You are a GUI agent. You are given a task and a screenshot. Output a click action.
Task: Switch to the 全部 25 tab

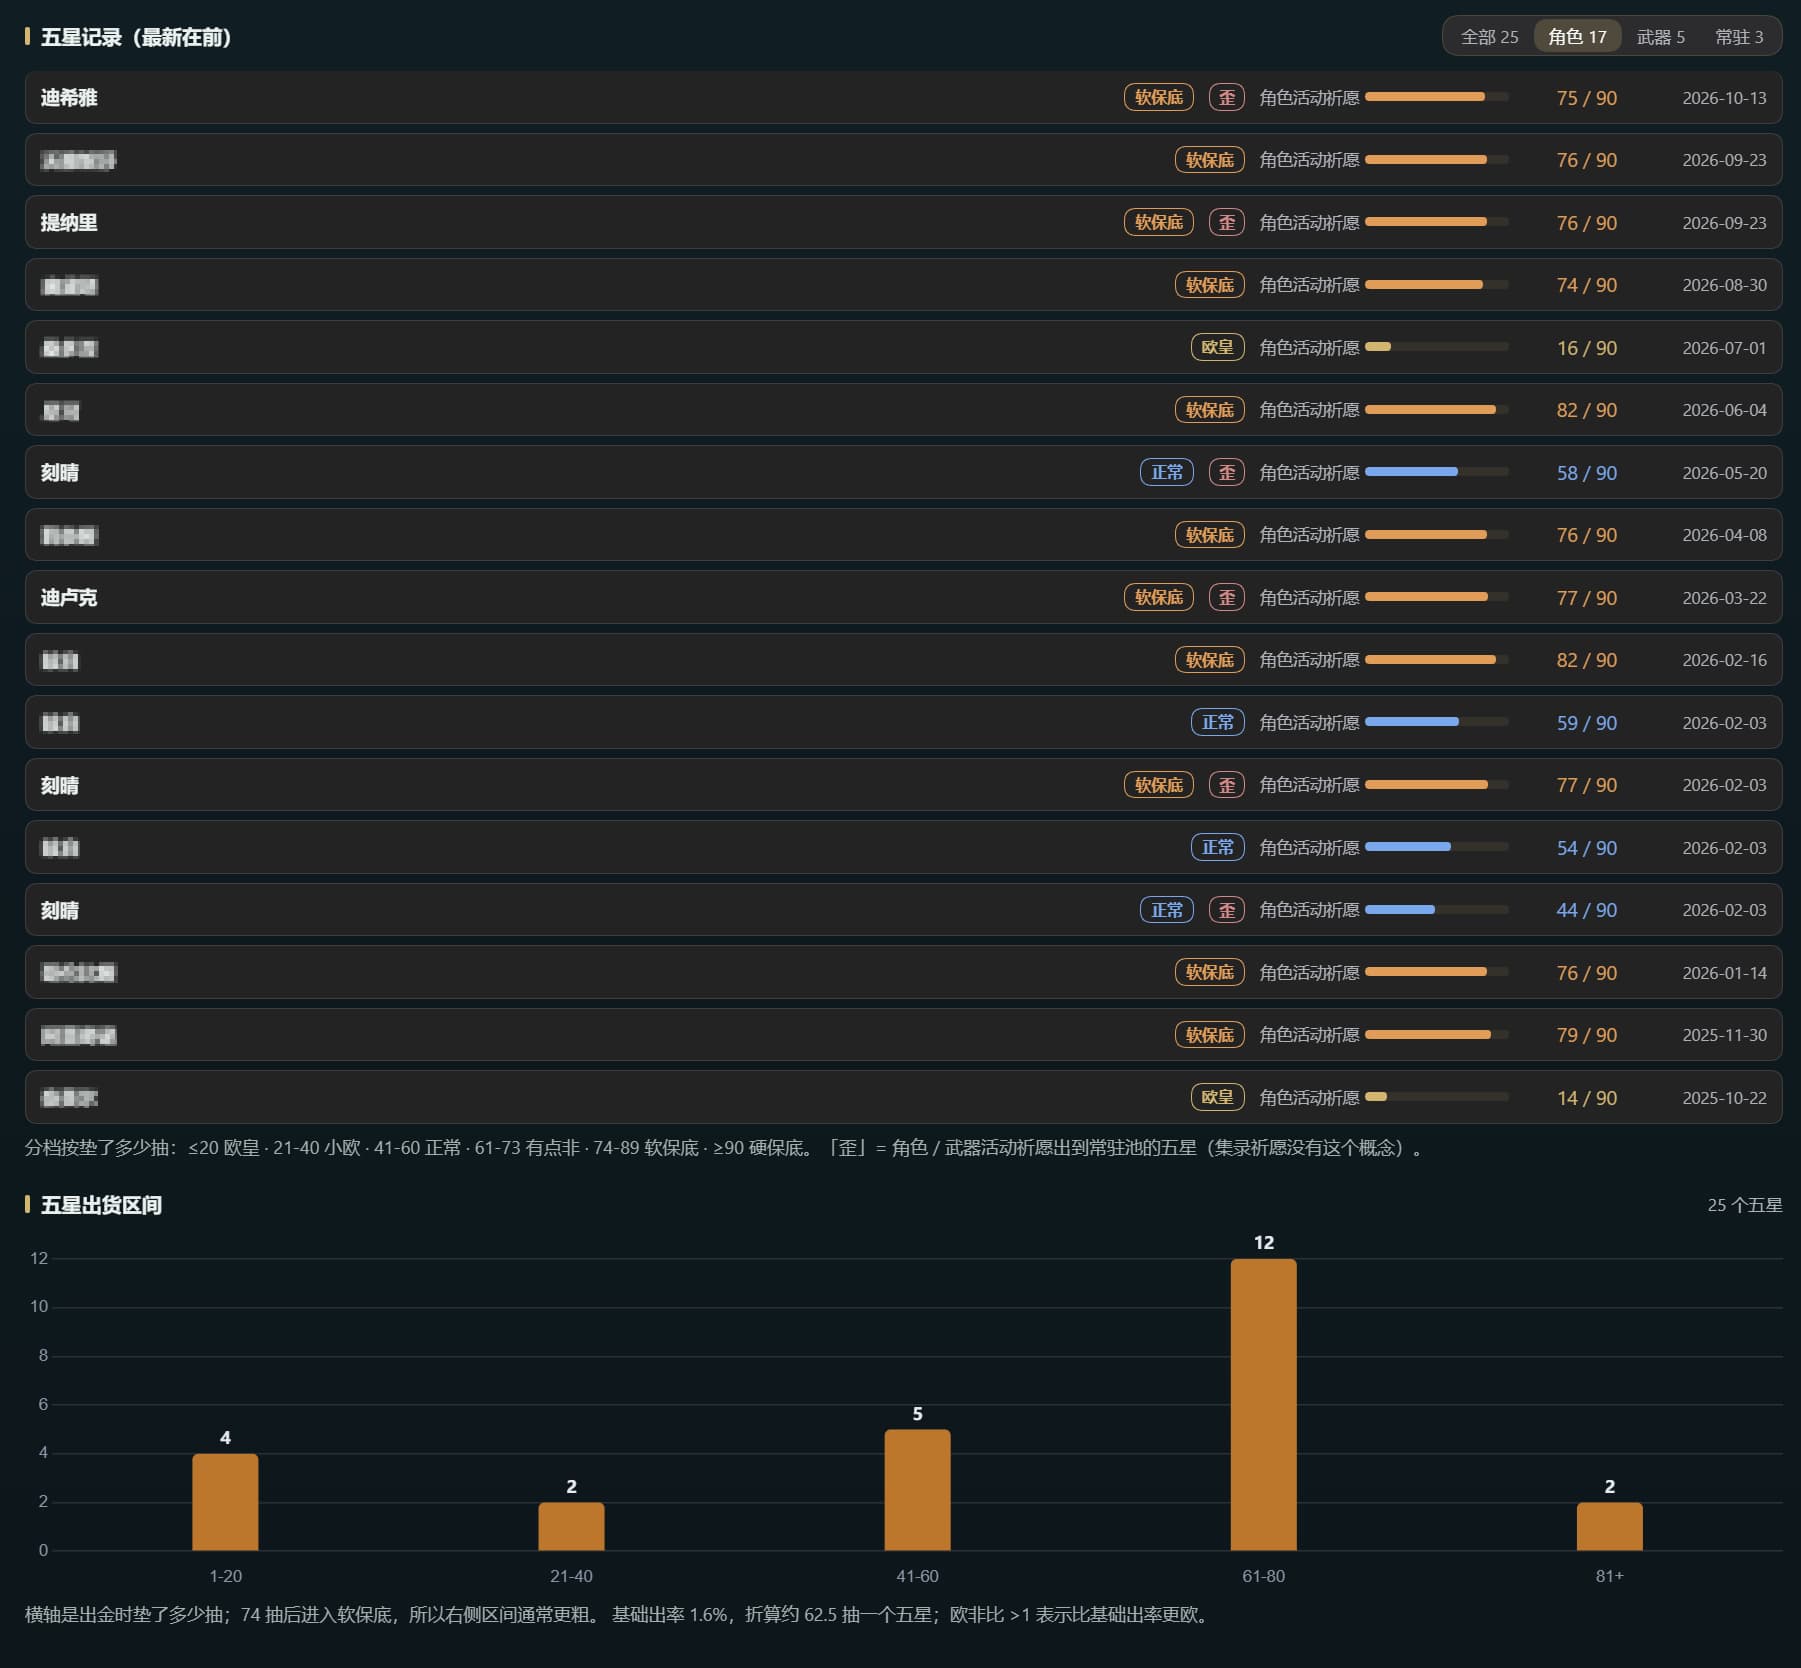1489,37
